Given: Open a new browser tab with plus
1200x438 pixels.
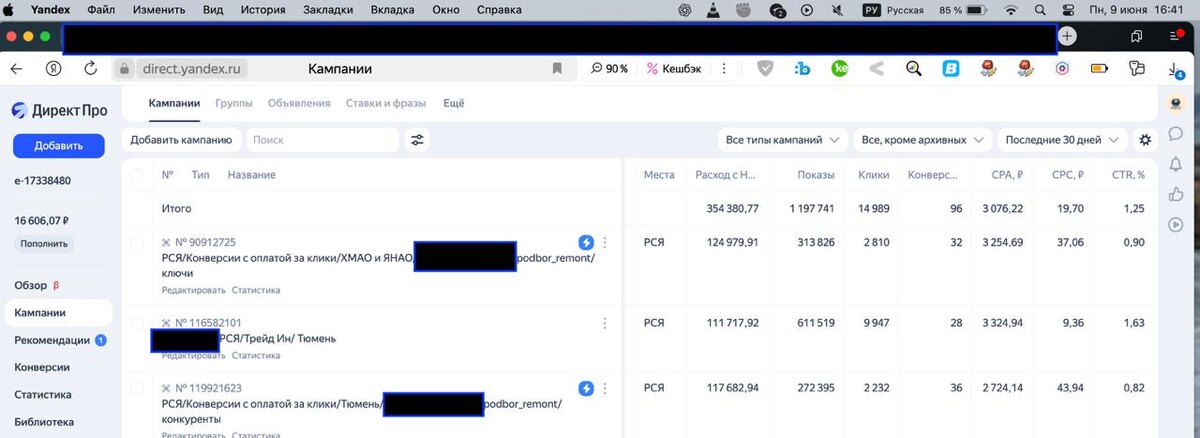Looking at the screenshot, I should (1068, 36).
